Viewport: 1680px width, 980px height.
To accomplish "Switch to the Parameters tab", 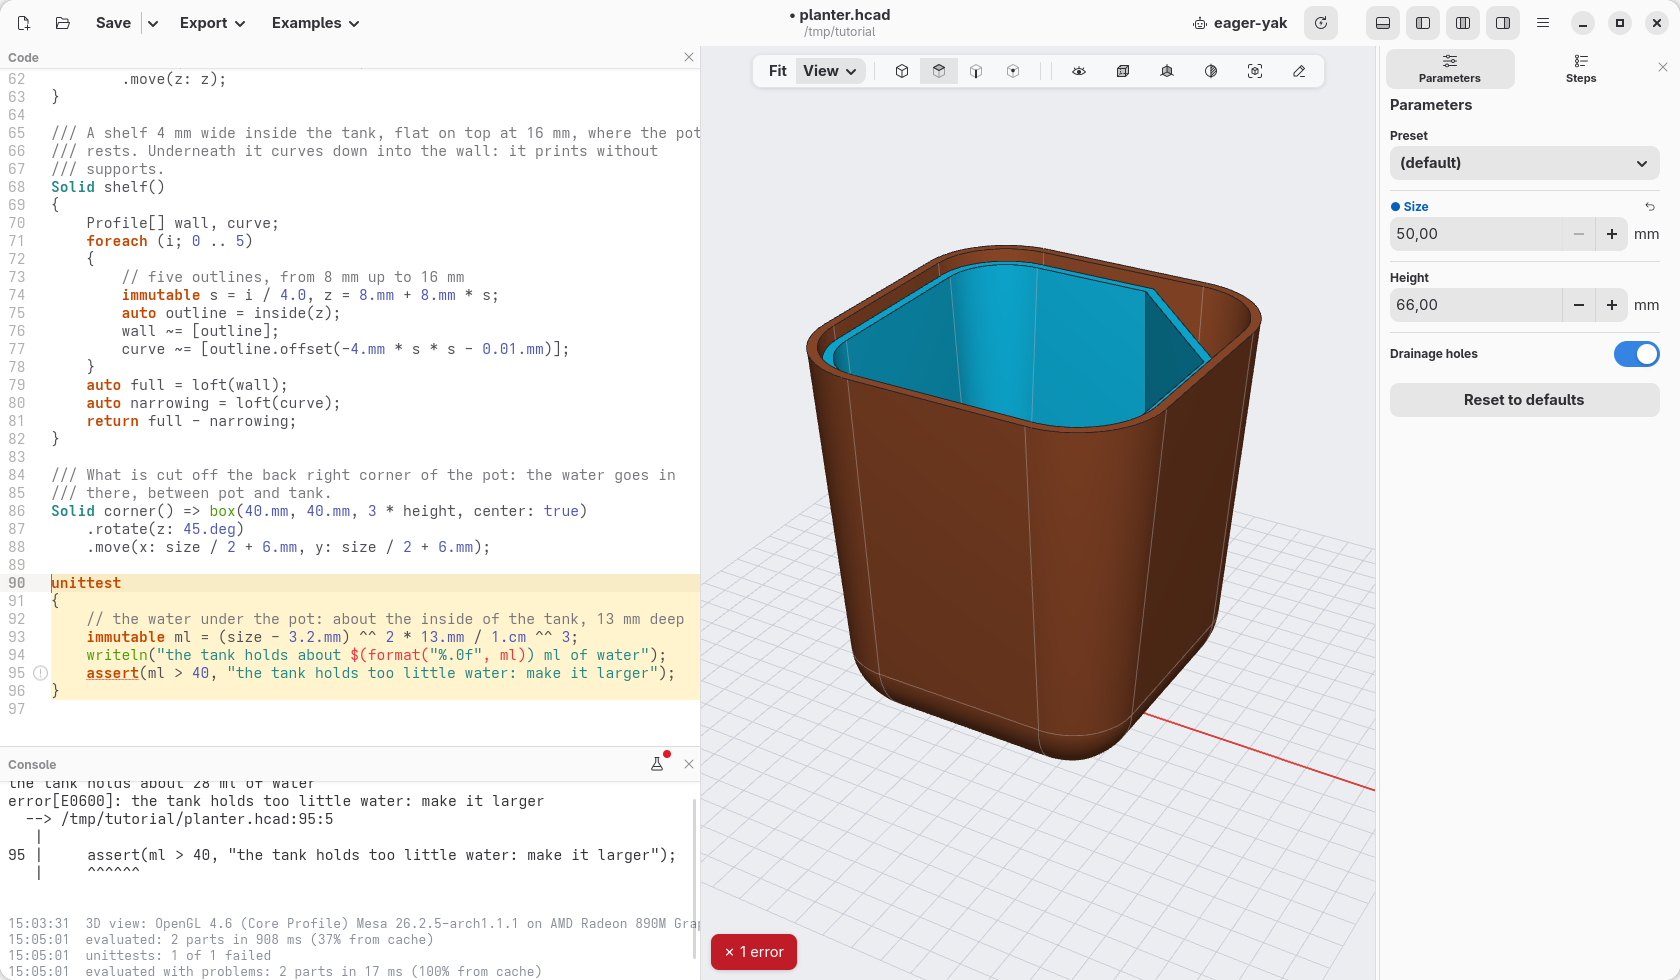I will [1450, 69].
